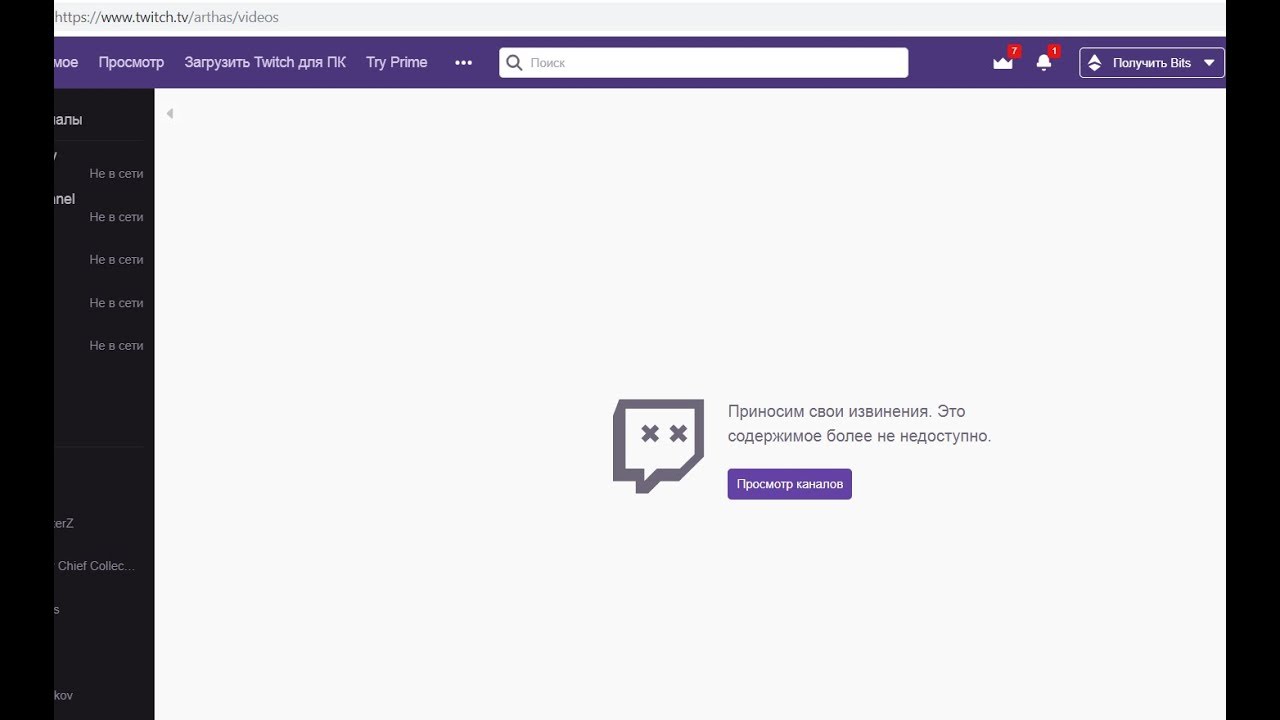1280x720 pixels.
Task: Click the magnifier icon in search box
Action: click(514, 62)
